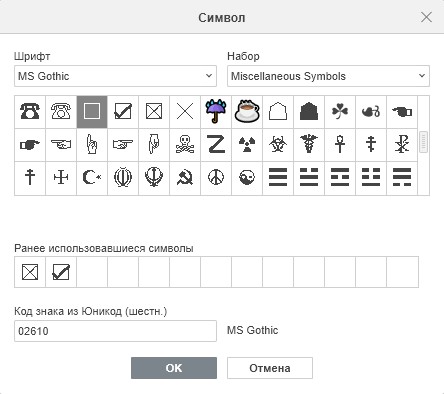This screenshot has height=394, width=444.
Task: Choose the white up pointing hand symbol
Action: coord(92,145)
